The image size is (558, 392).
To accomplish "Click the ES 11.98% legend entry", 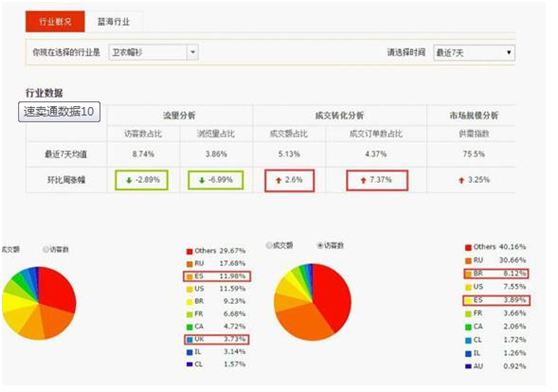I will pos(217,276).
